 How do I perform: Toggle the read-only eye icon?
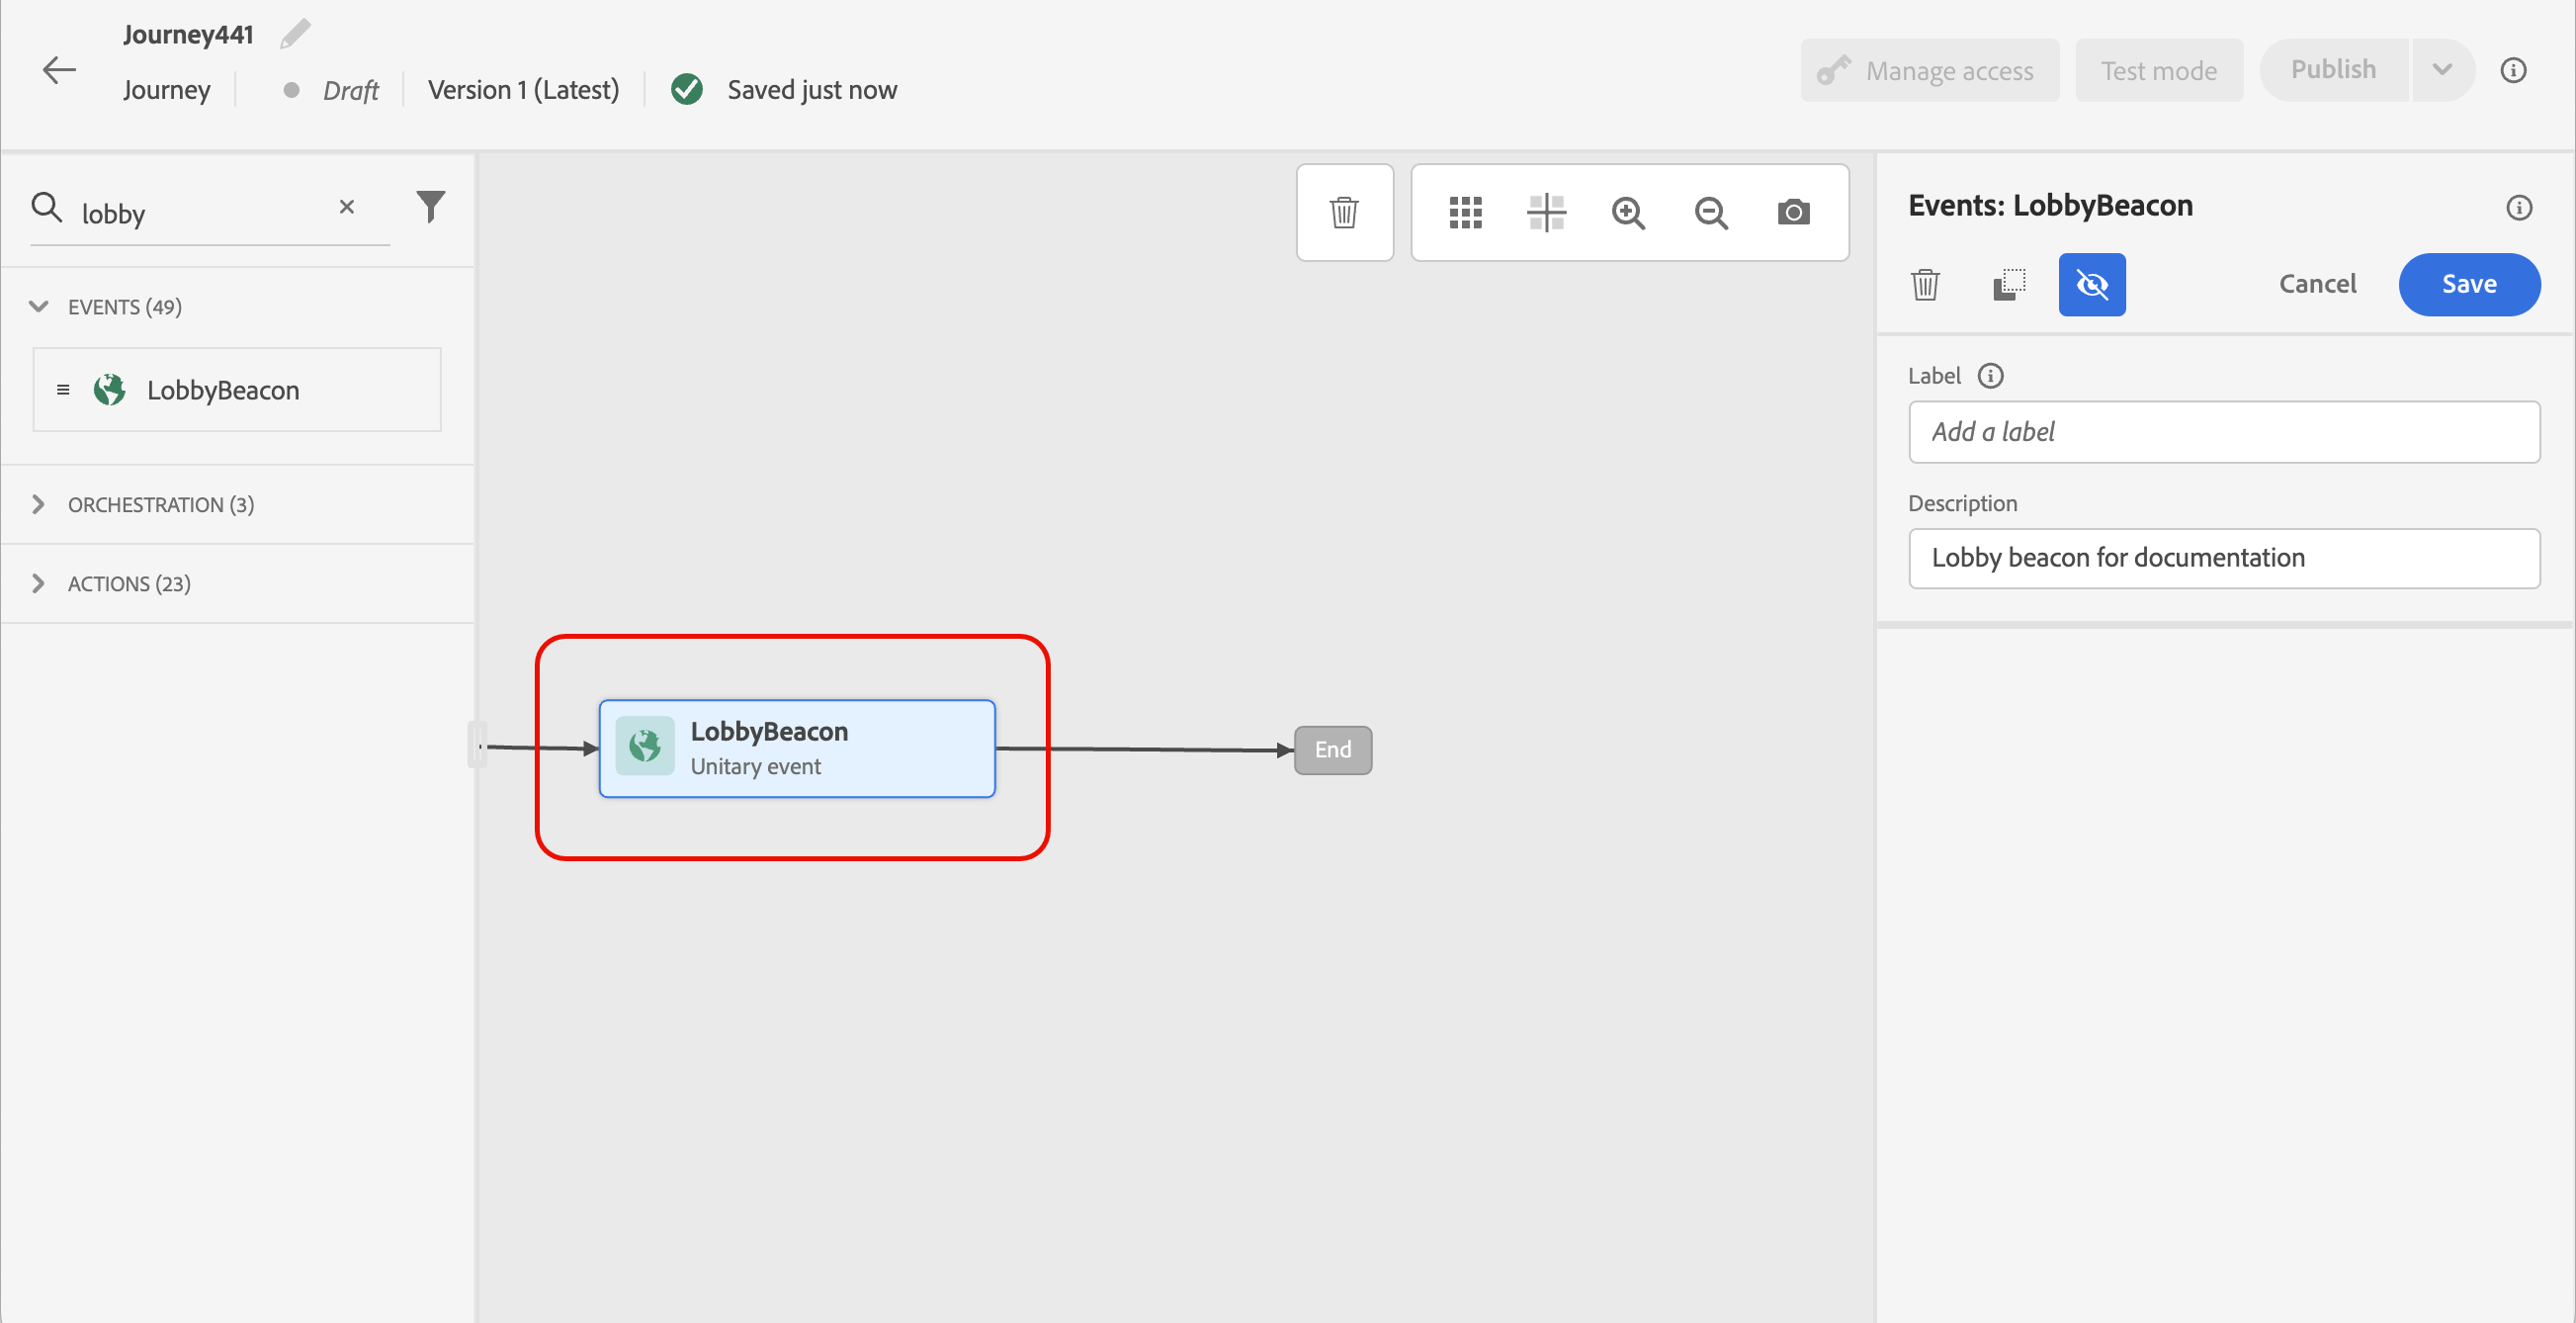tap(2091, 285)
